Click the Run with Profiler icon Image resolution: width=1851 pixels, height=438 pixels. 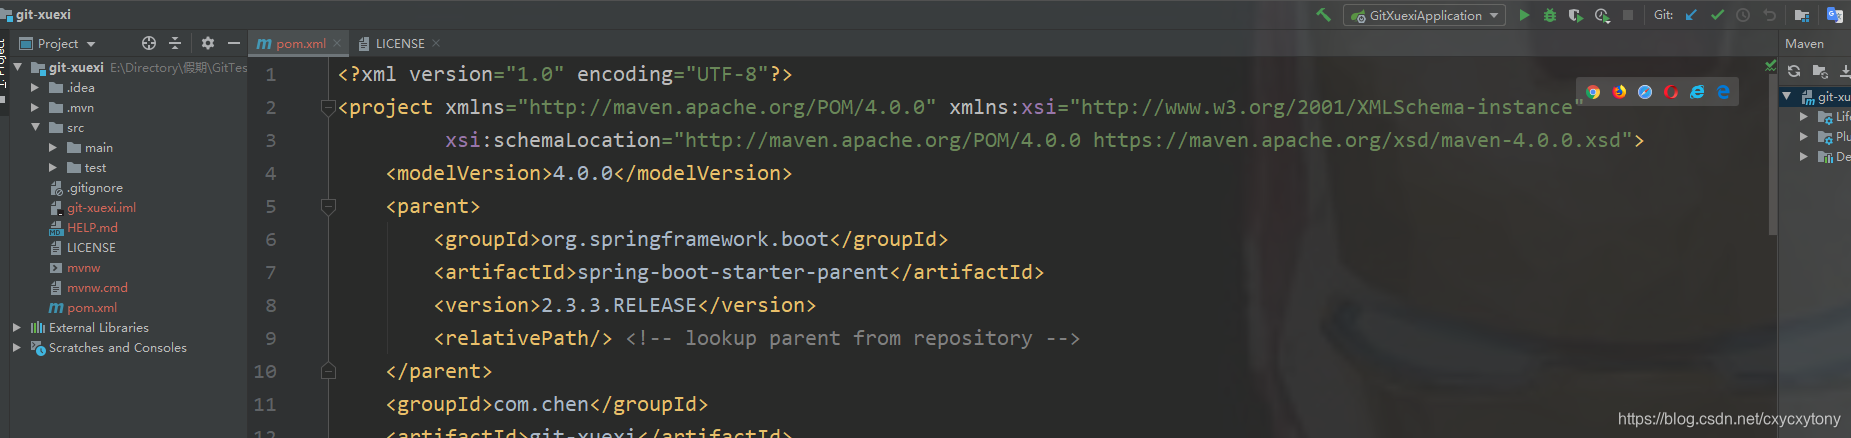[x=1602, y=15]
